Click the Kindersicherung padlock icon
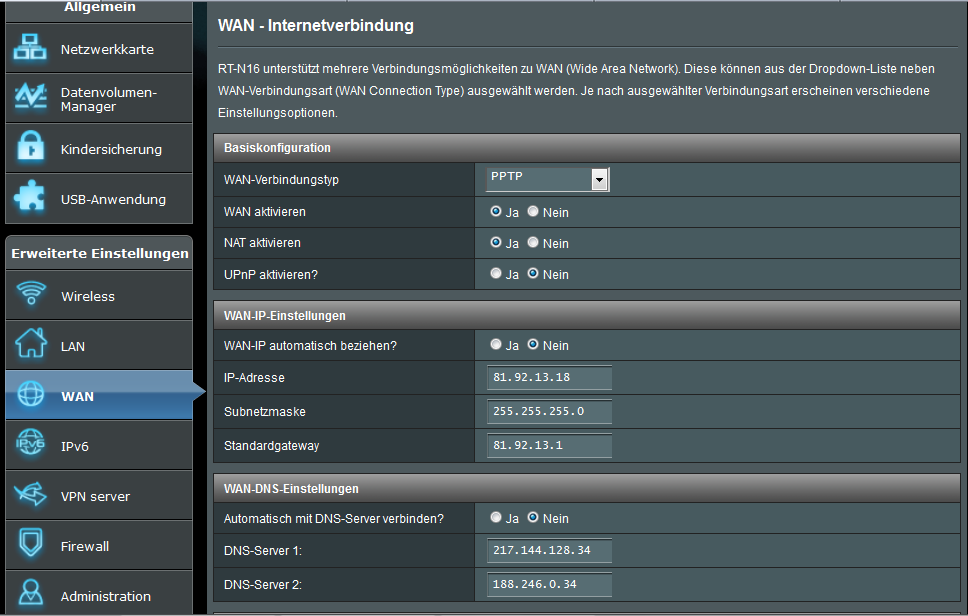 tap(30, 149)
